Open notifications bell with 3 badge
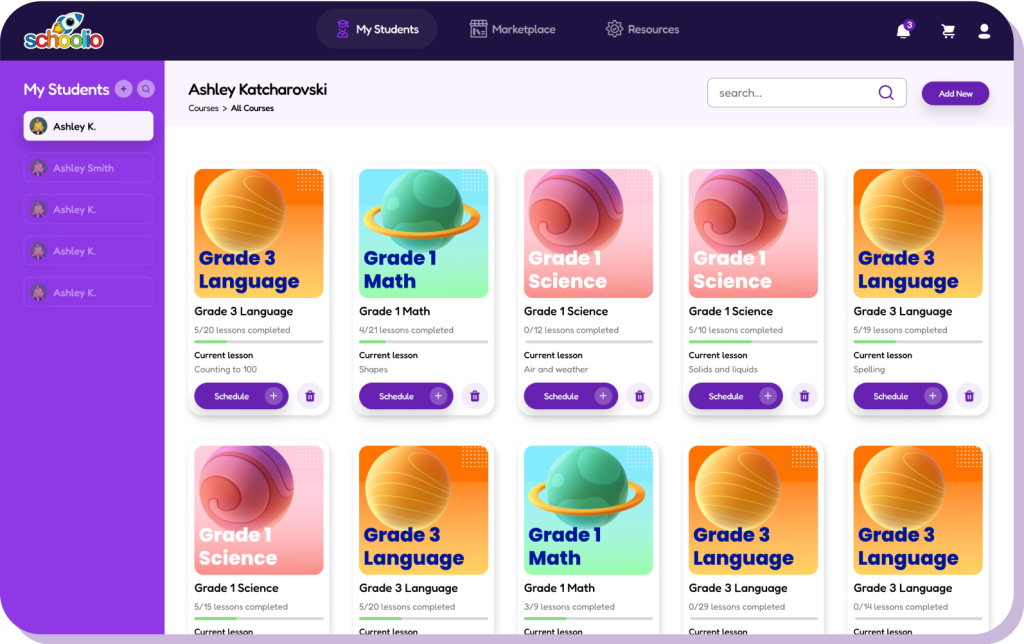1024x644 pixels. pos(904,30)
